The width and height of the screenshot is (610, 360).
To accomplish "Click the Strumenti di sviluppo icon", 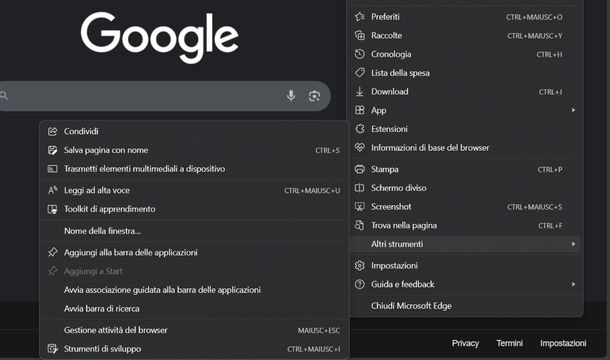I will coord(53,349).
